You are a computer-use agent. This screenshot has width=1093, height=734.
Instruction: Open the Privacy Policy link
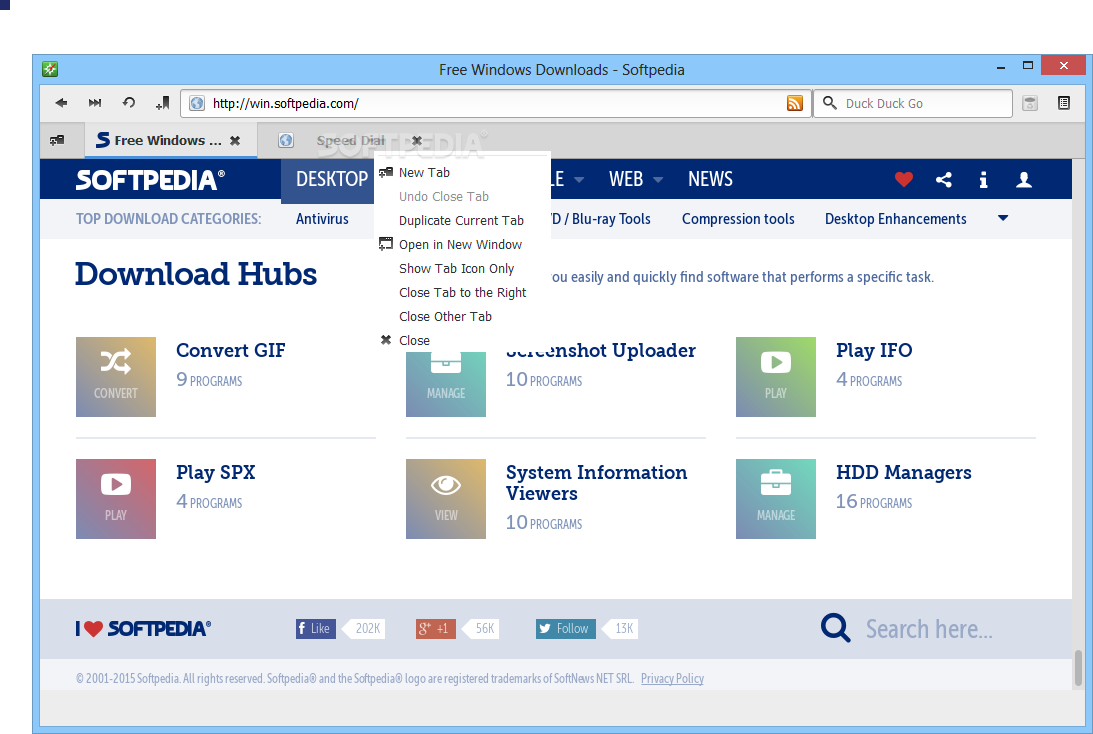click(672, 678)
